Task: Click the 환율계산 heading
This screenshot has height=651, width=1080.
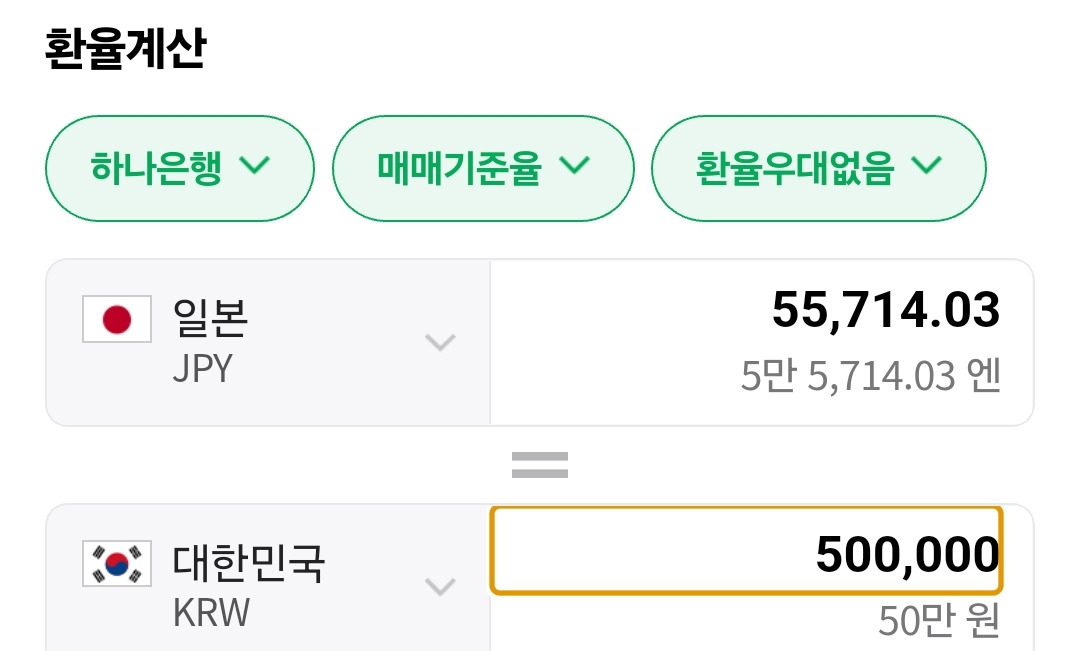Action: 125,49
